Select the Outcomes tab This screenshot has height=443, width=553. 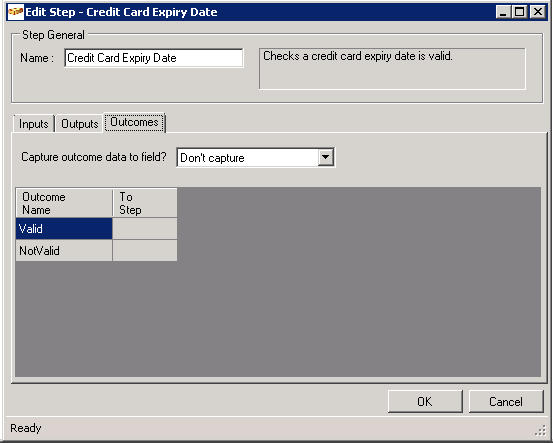tap(134, 122)
